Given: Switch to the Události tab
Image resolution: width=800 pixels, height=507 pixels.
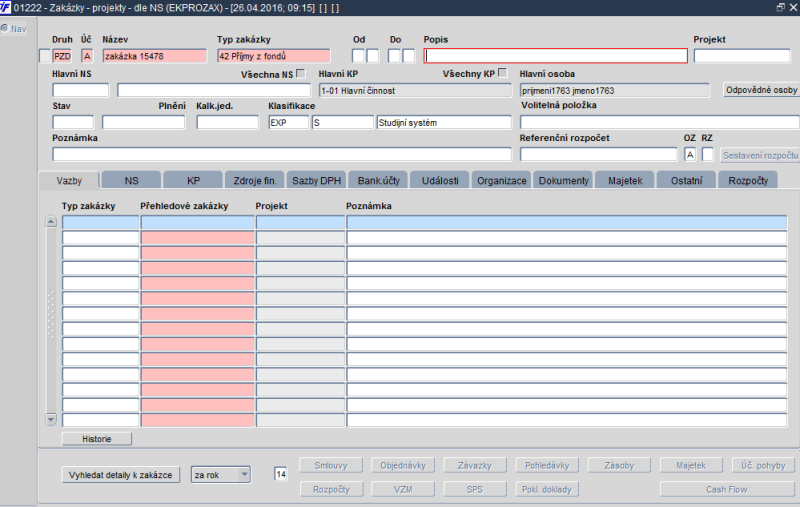Looking at the screenshot, I should [x=440, y=181].
